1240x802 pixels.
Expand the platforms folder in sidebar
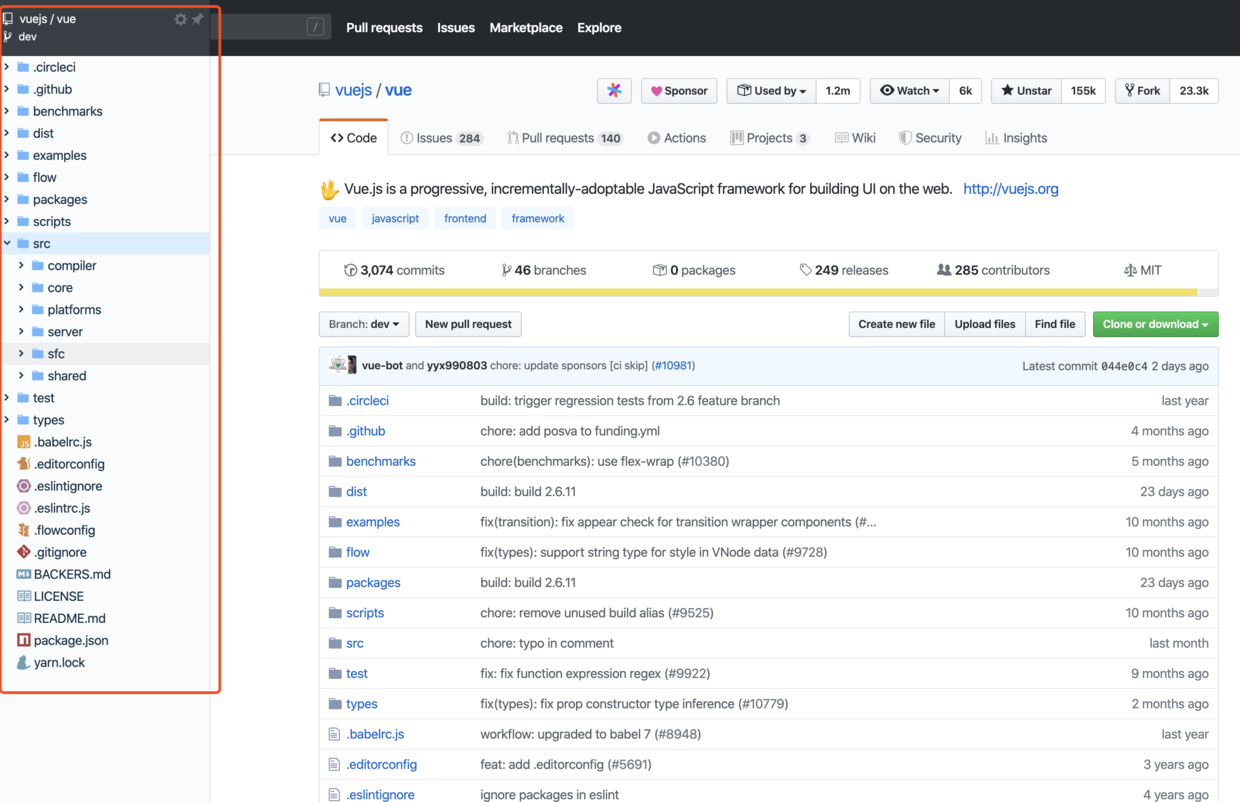(22, 309)
